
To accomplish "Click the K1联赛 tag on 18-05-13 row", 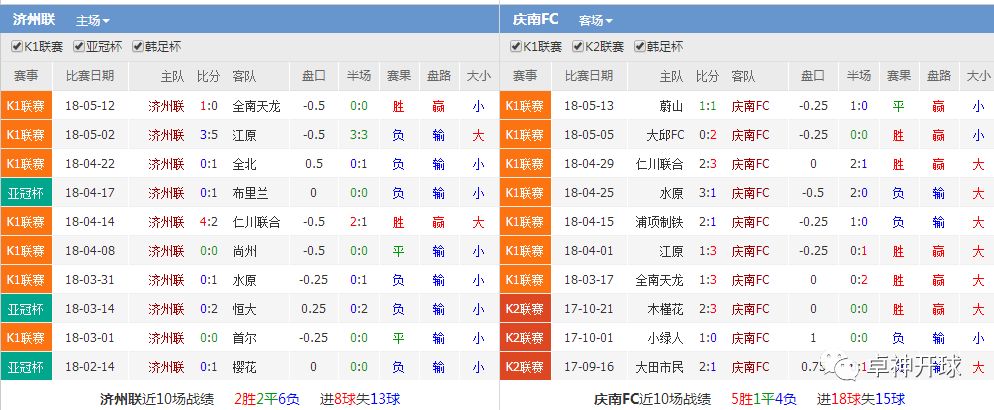I will [526, 106].
